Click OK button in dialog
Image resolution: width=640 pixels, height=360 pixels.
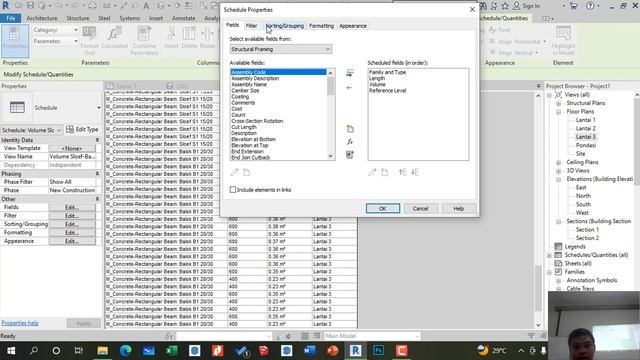(382, 209)
